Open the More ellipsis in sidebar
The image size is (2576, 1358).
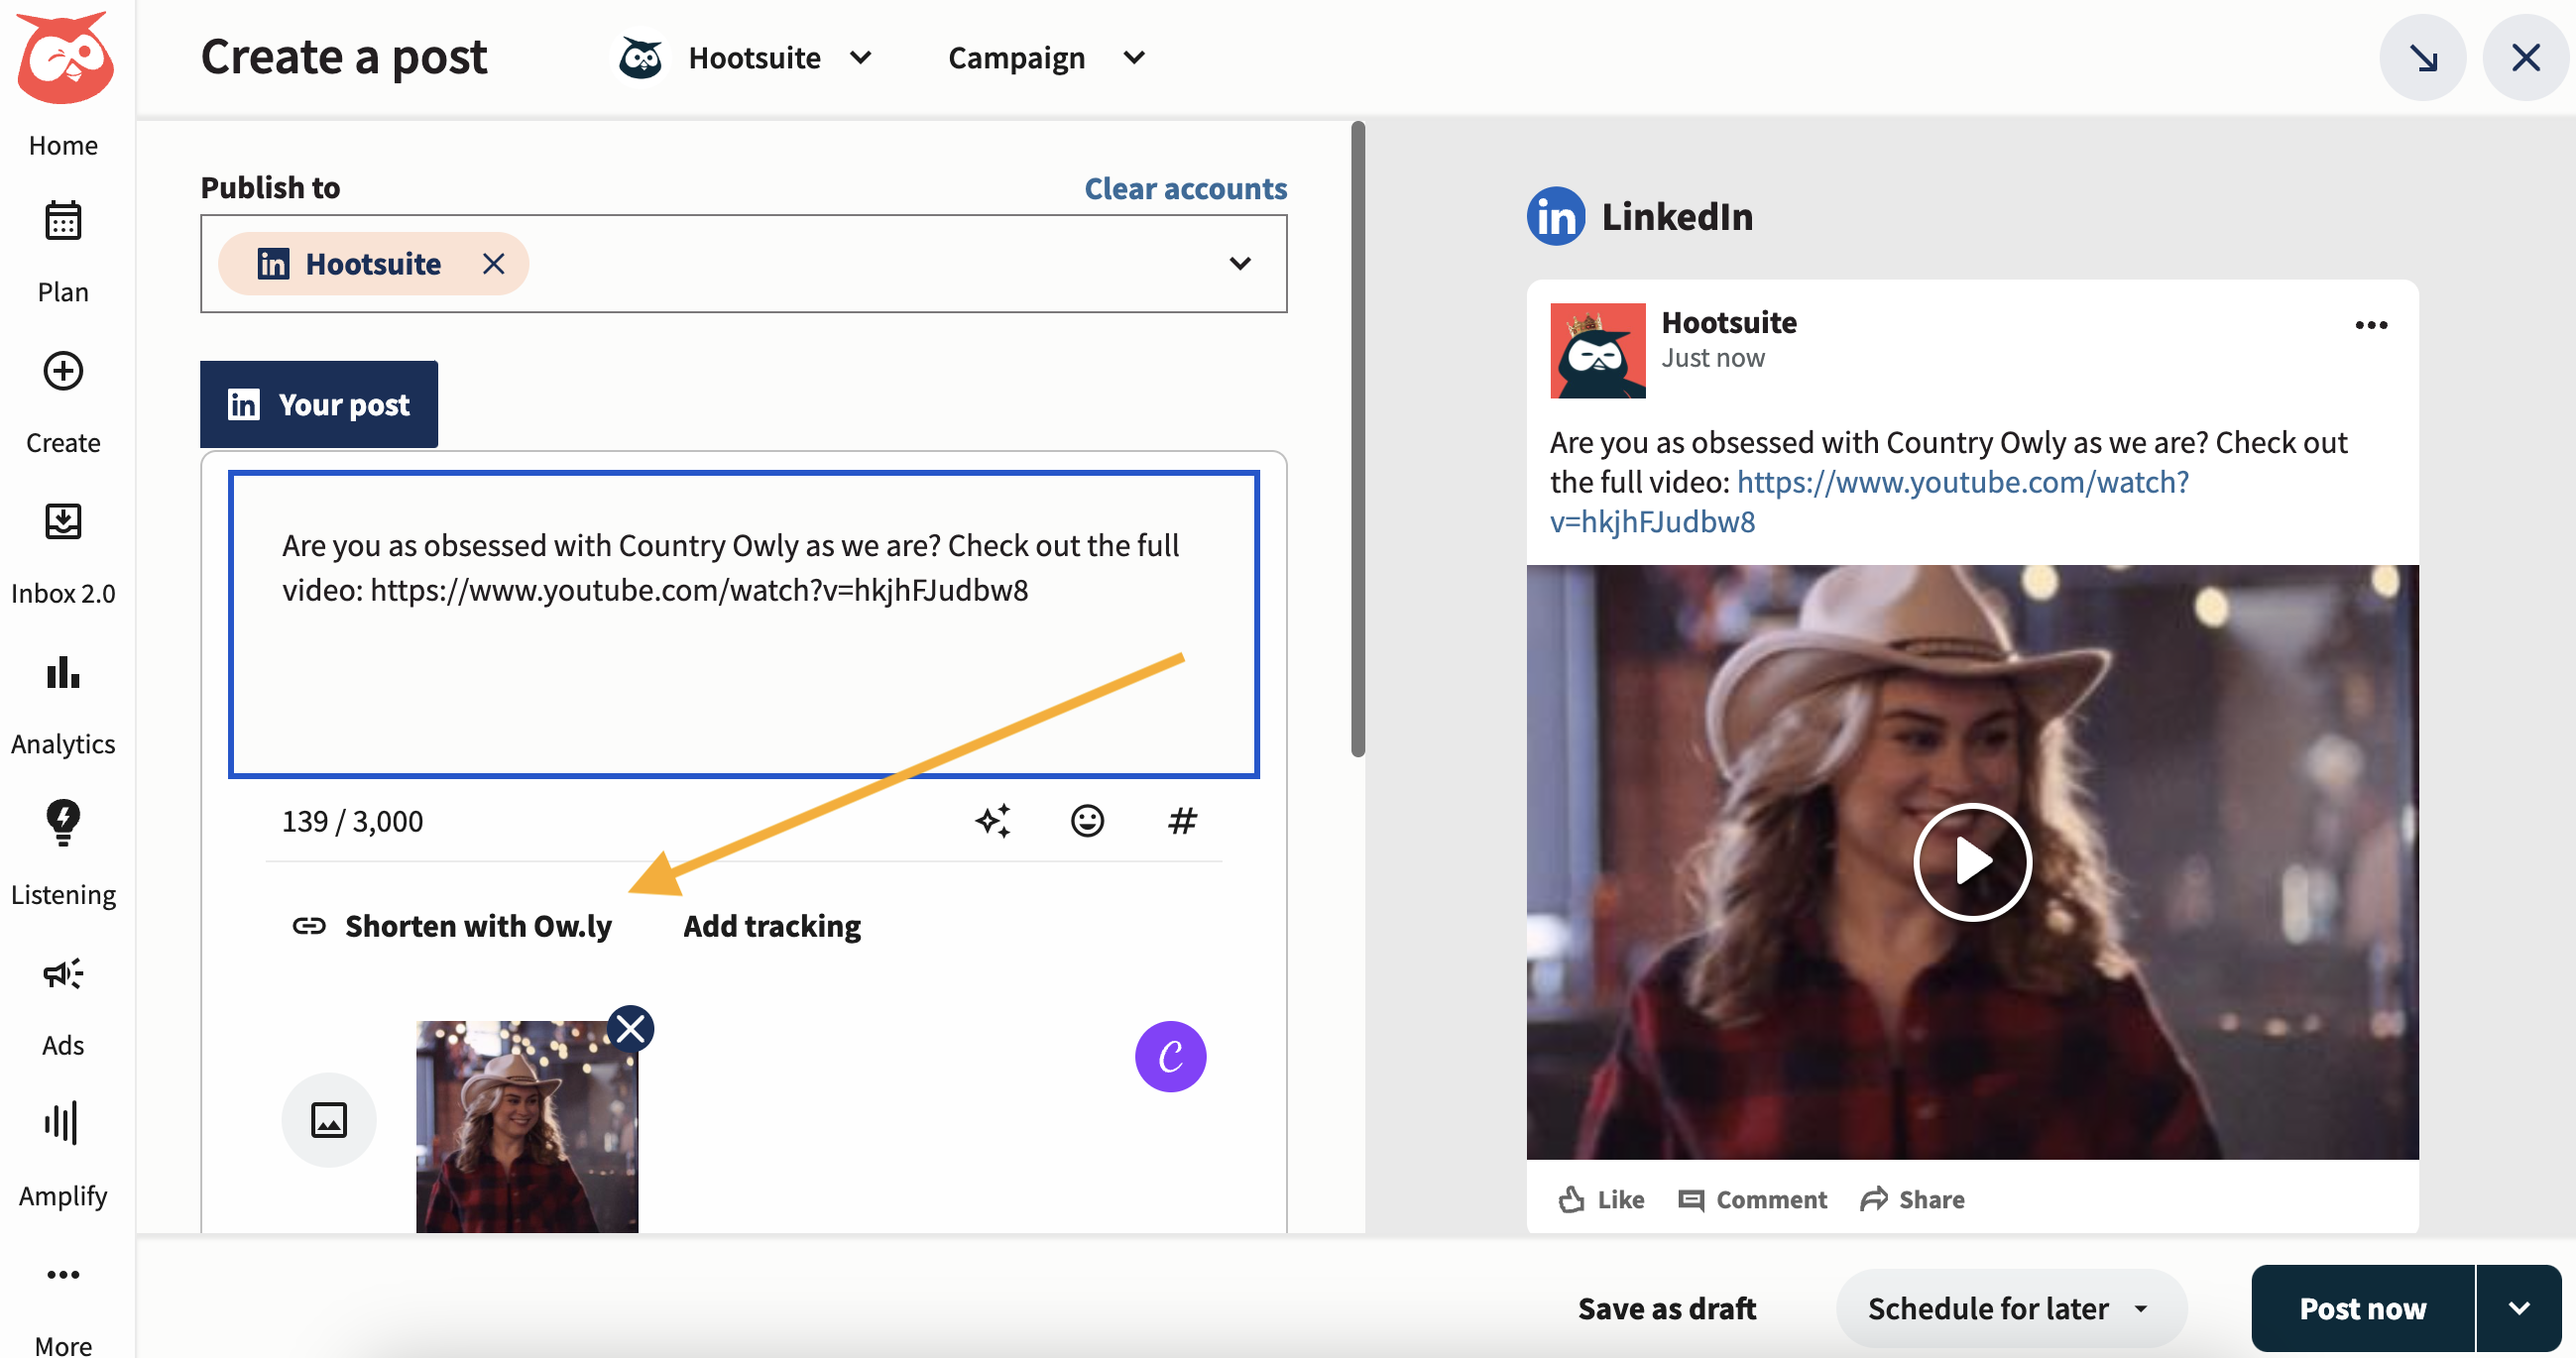[x=63, y=1274]
